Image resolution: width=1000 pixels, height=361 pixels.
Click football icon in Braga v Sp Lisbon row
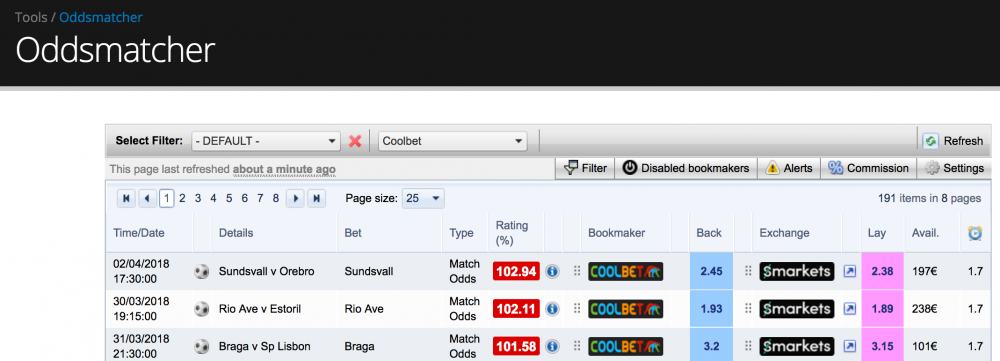tap(202, 346)
